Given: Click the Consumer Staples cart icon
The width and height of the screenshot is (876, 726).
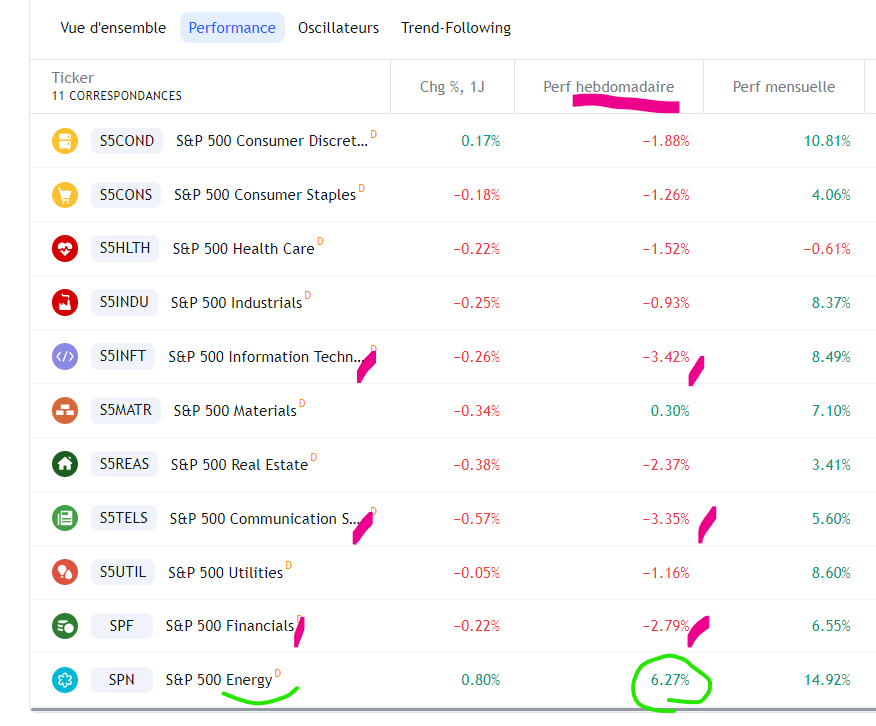Looking at the screenshot, I should click(65, 195).
